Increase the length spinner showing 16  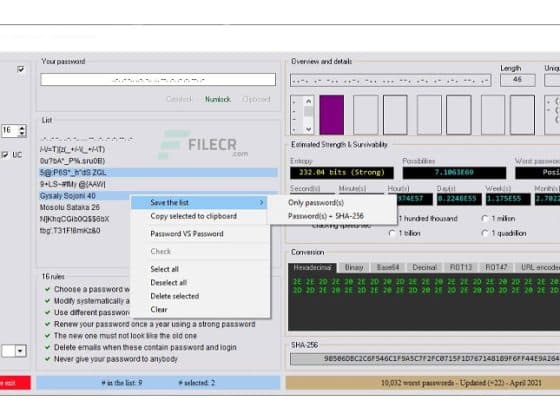click(22, 128)
